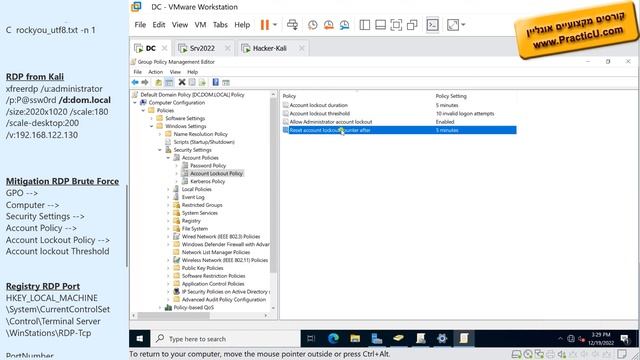Select Restricted Groups in the tree
This screenshot has height=360, width=640.
202,205
